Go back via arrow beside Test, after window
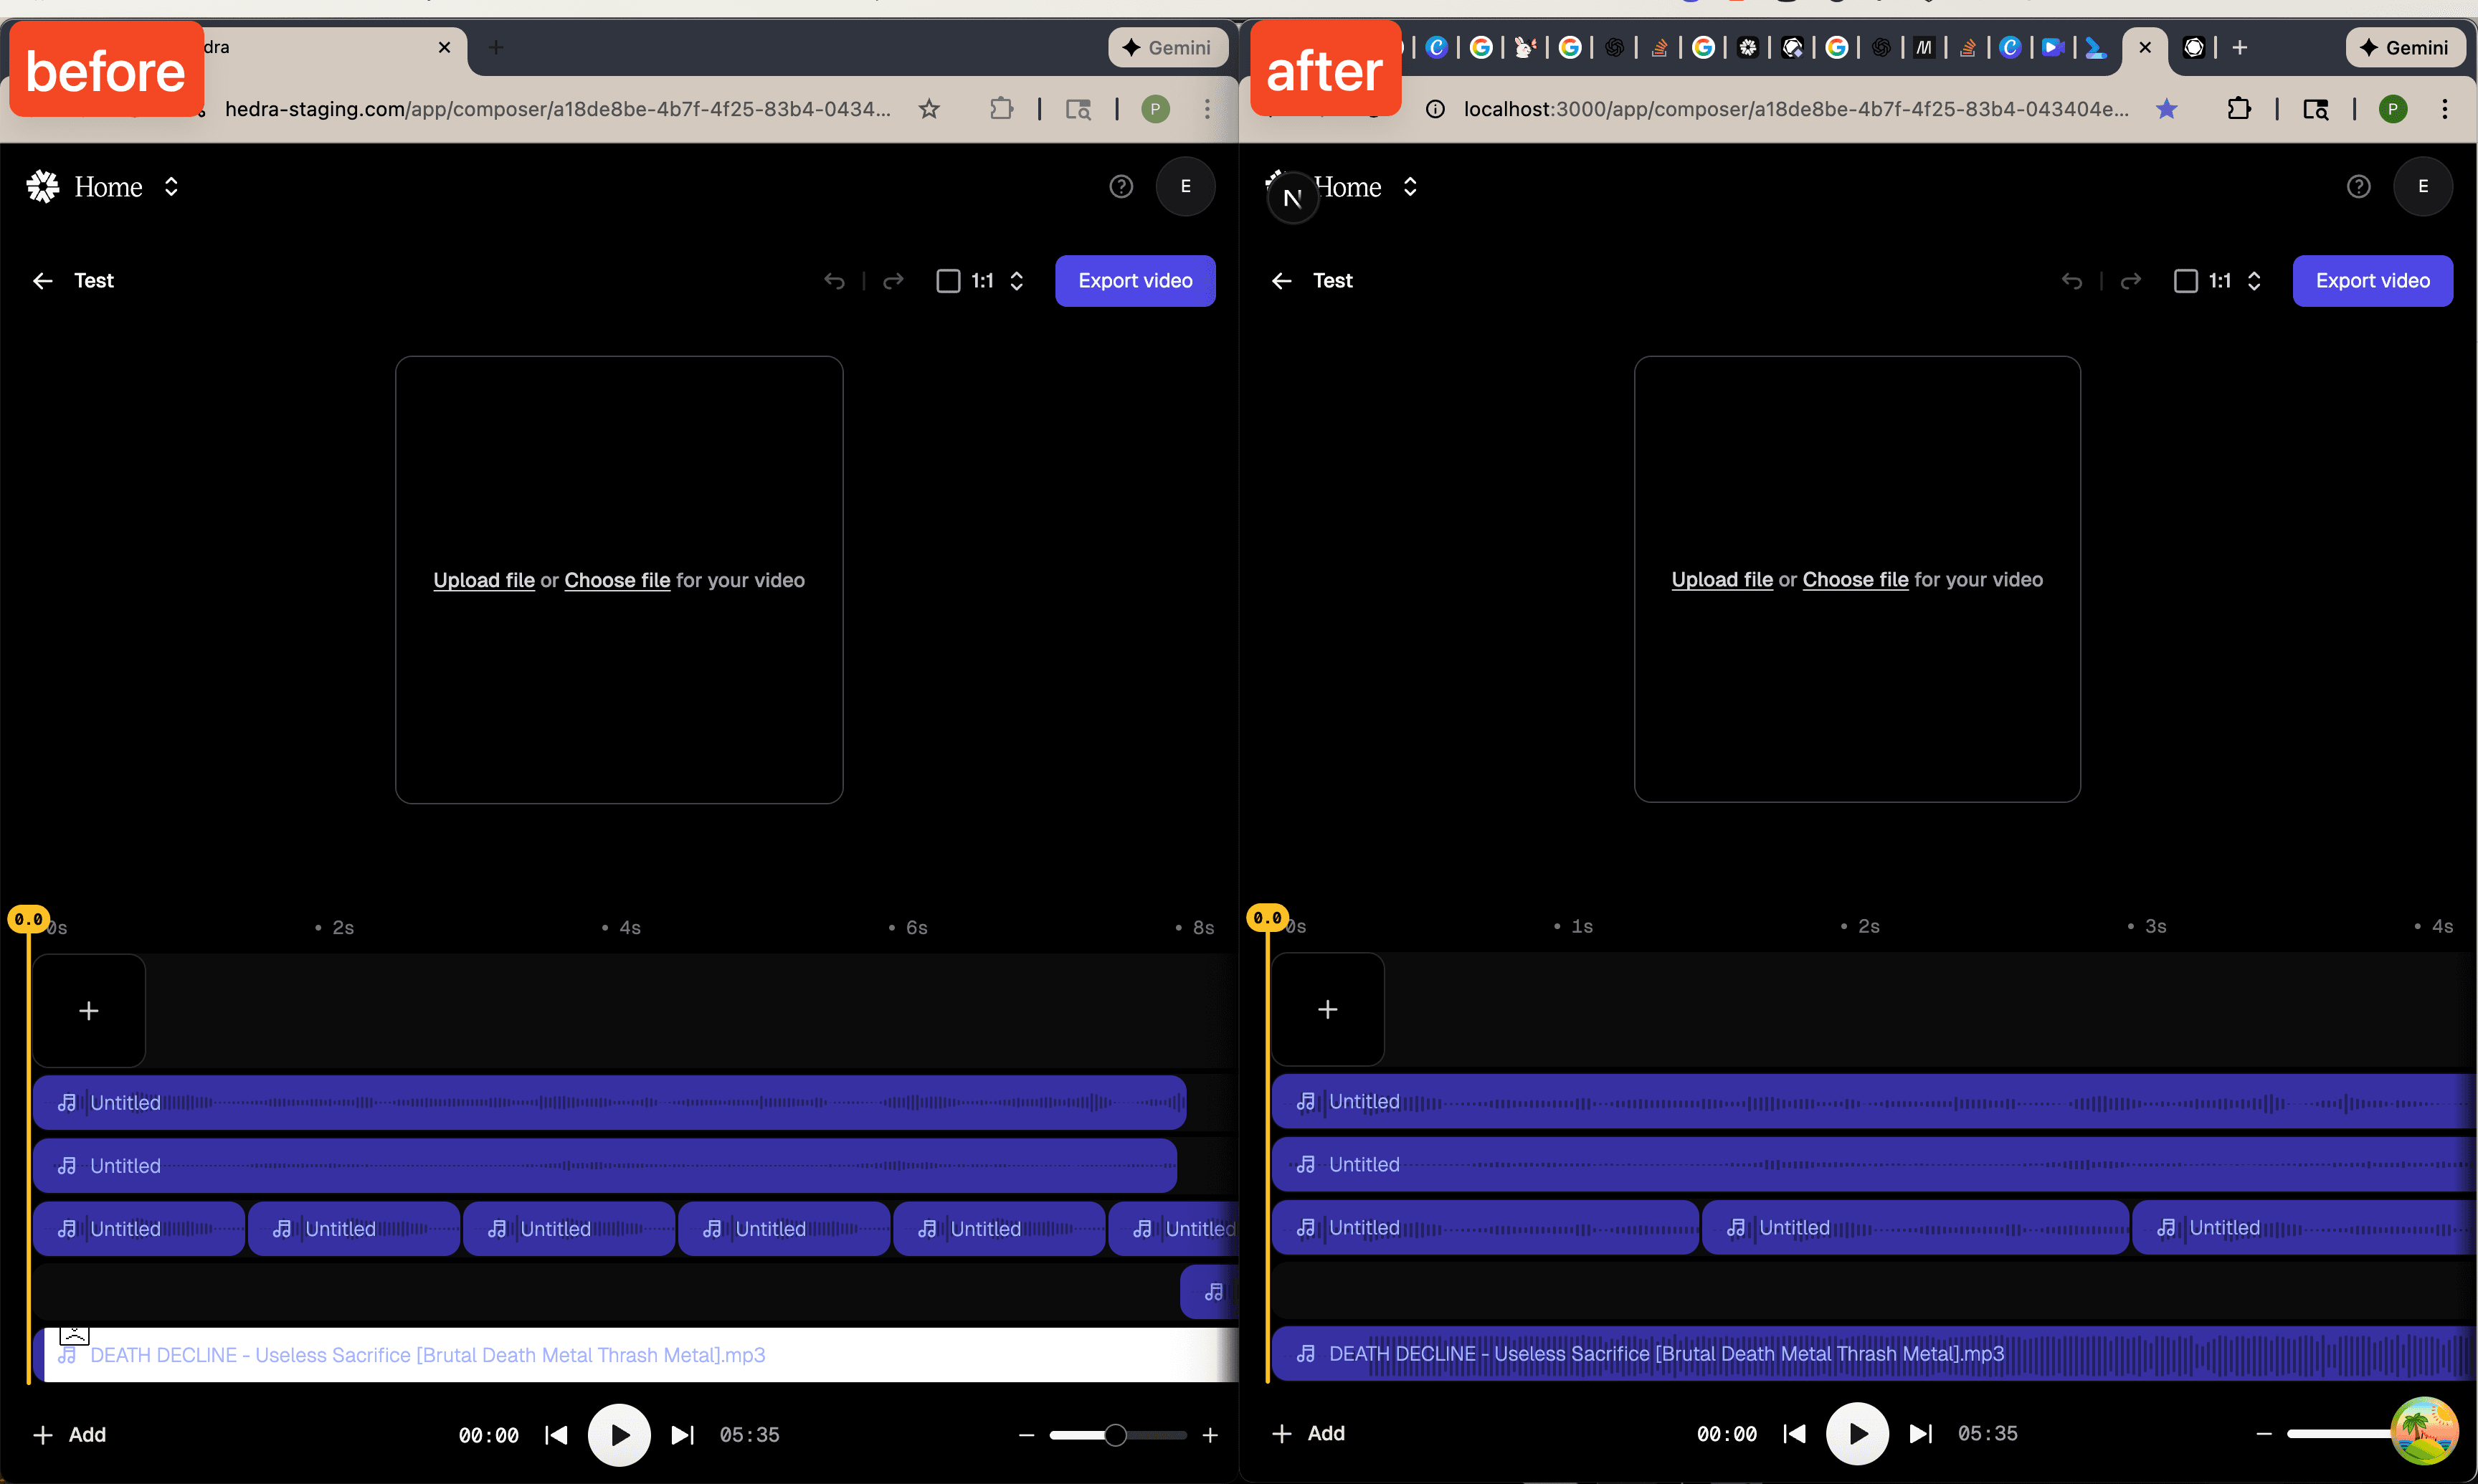 pos(1282,281)
